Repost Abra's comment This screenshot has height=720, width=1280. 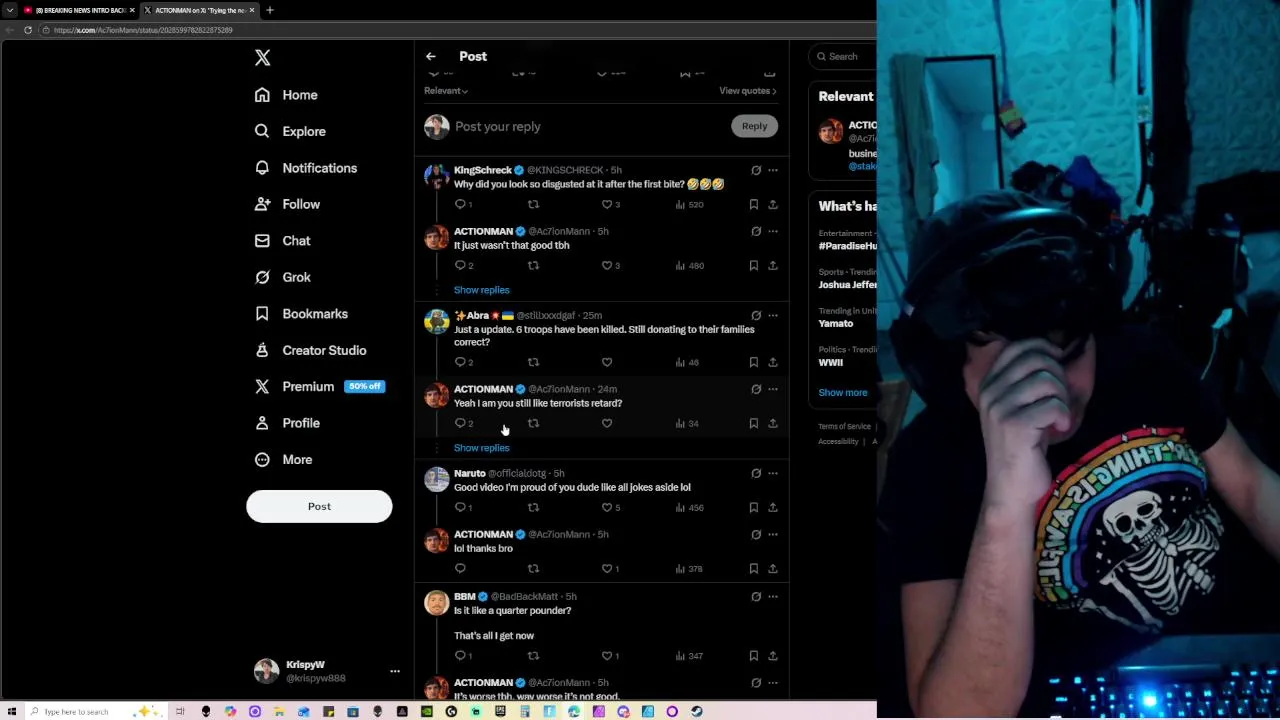coord(533,362)
